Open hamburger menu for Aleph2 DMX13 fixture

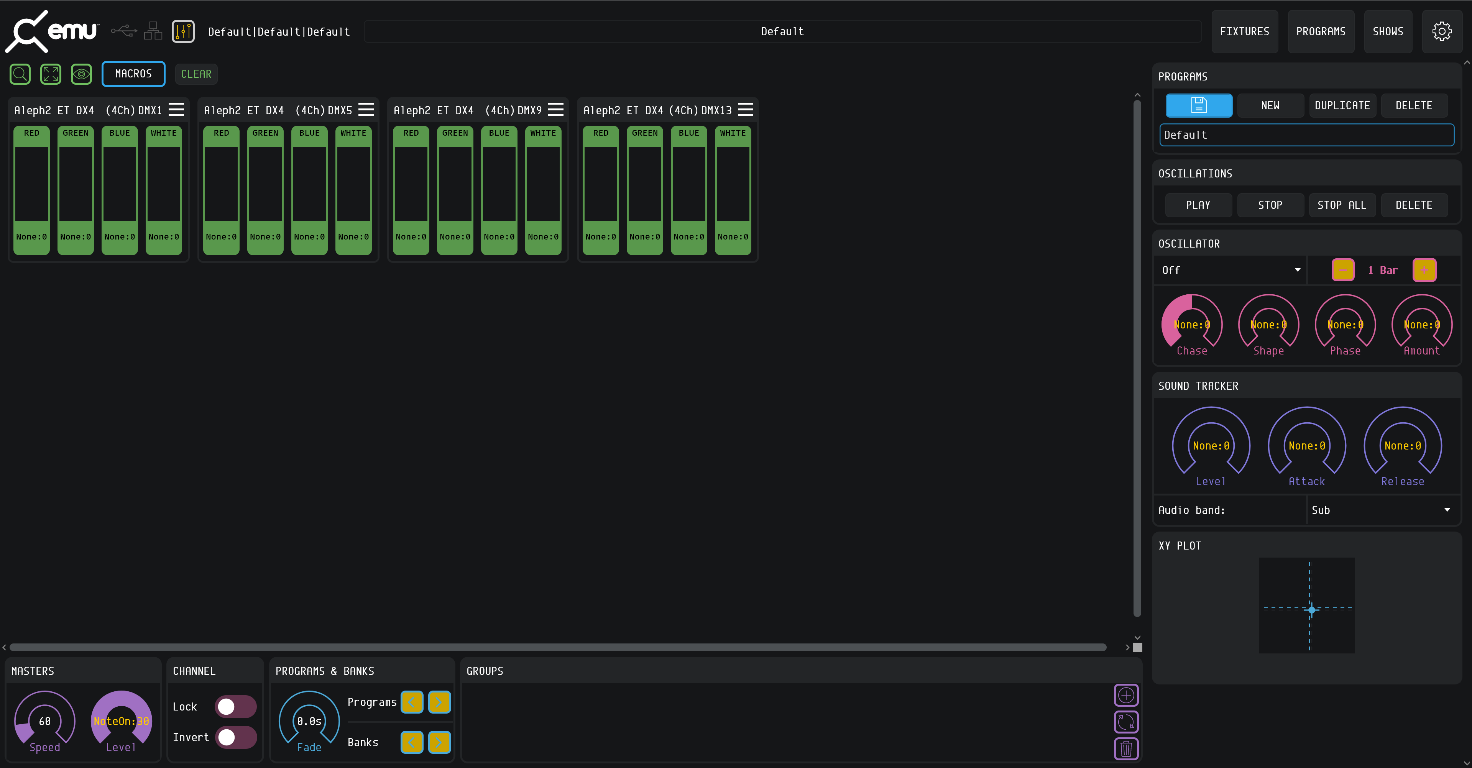tap(745, 109)
